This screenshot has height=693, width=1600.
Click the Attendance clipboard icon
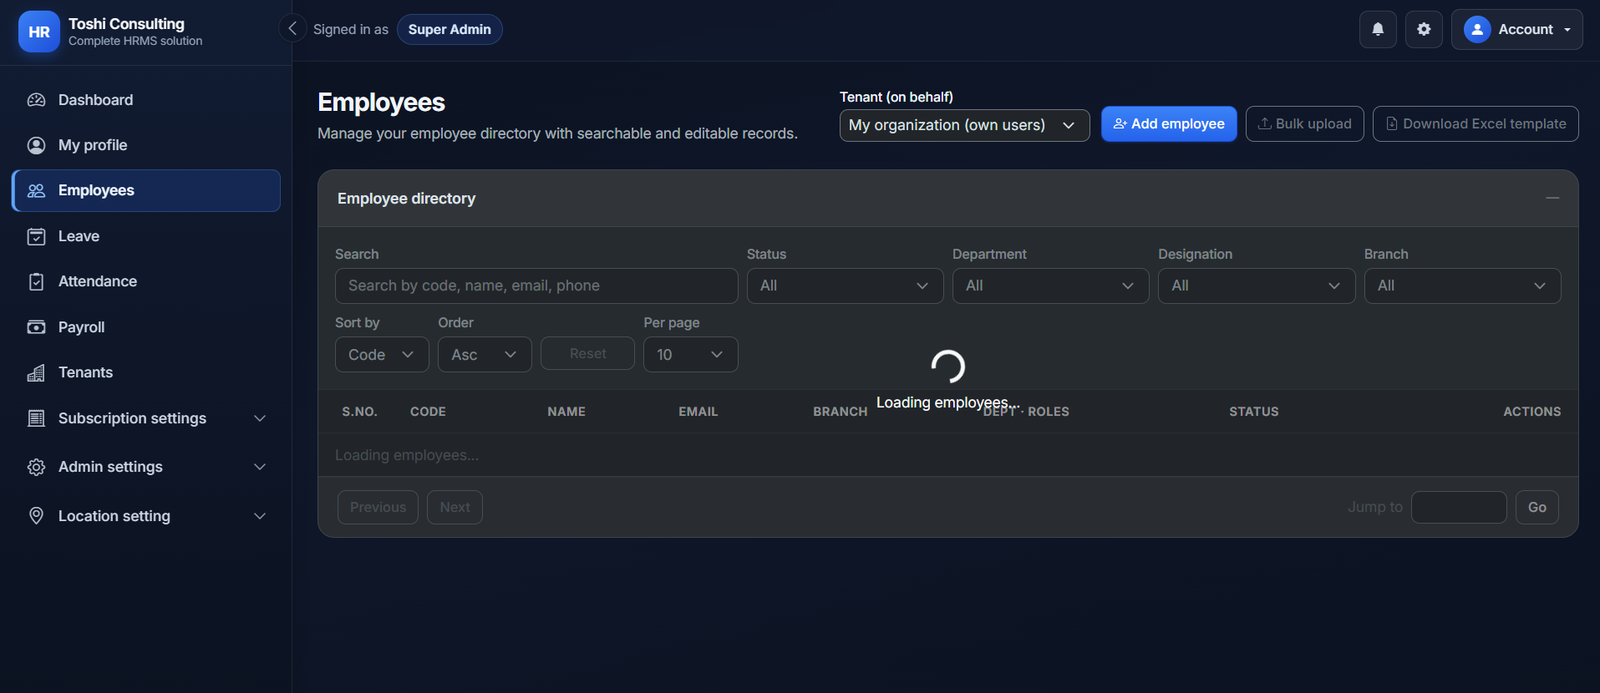coord(36,281)
